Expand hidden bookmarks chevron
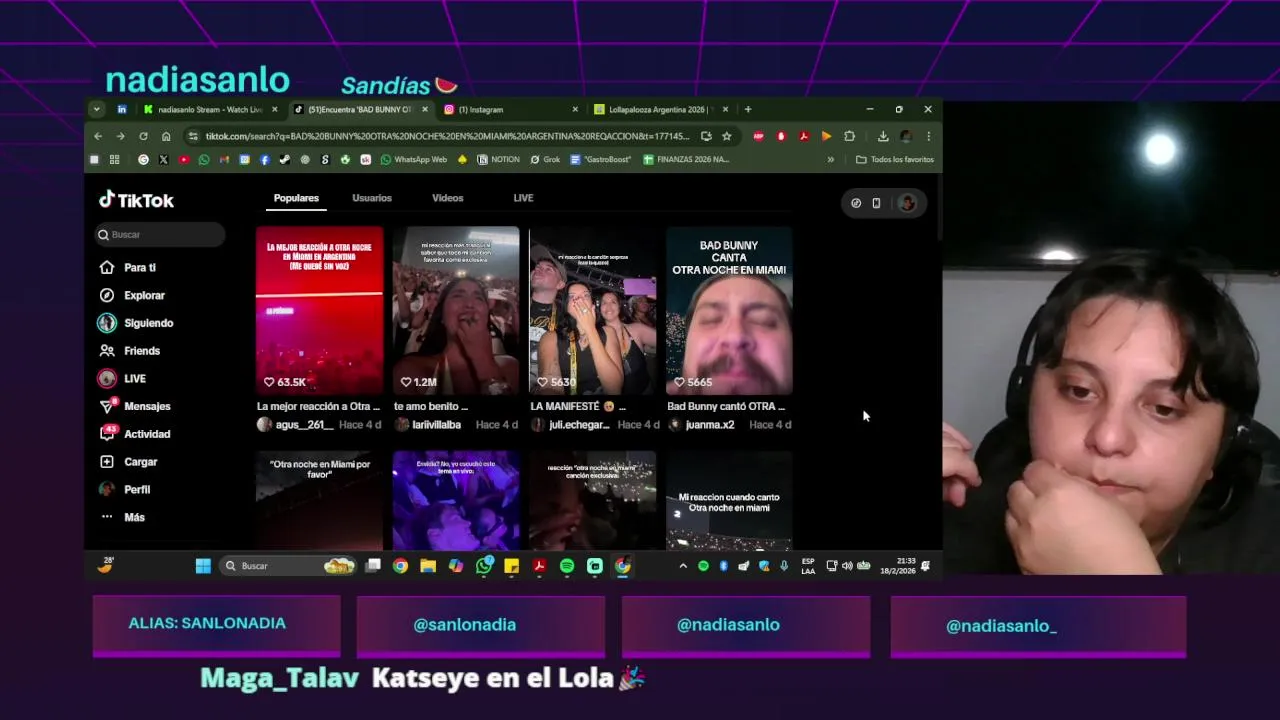1280x720 pixels. [830, 159]
